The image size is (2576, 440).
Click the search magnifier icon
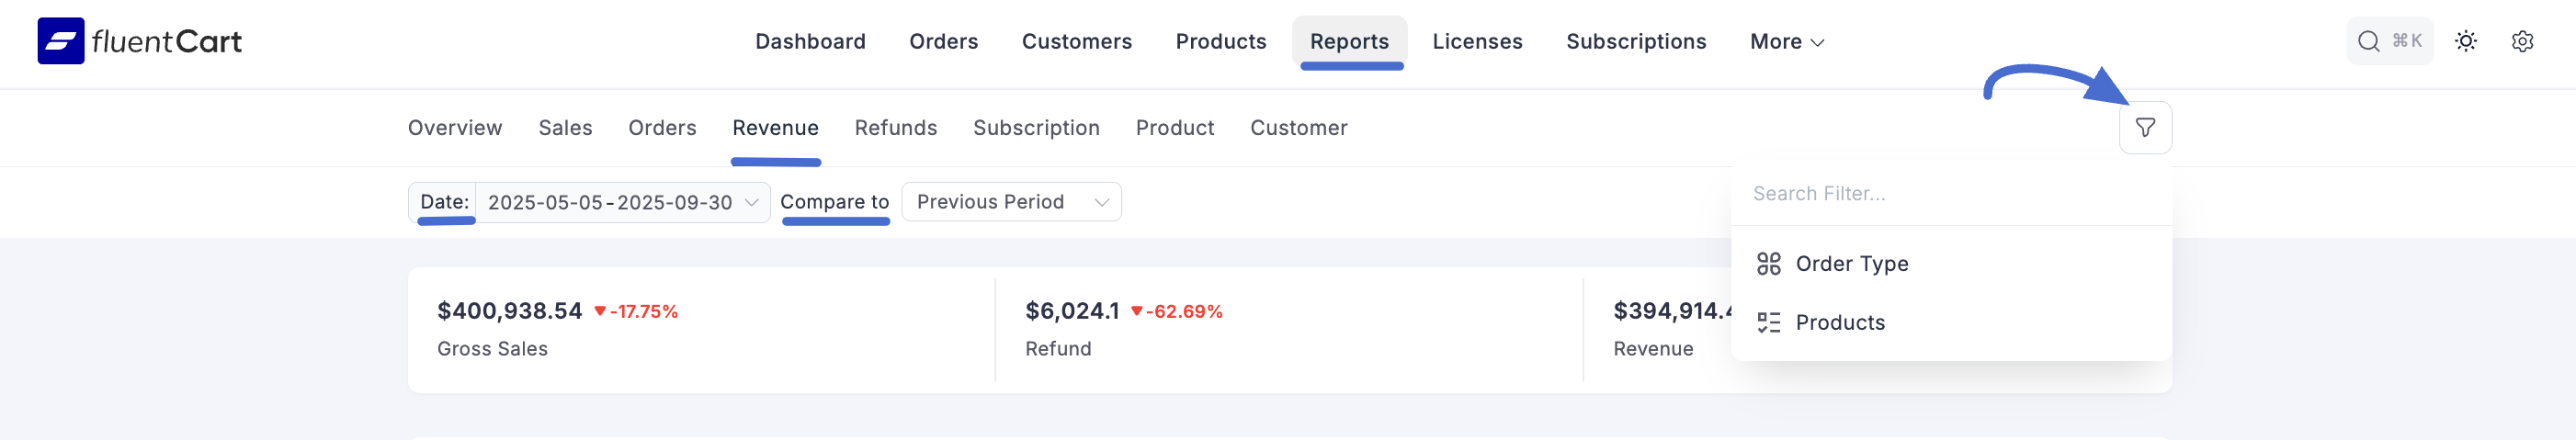click(x=2368, y=41)
